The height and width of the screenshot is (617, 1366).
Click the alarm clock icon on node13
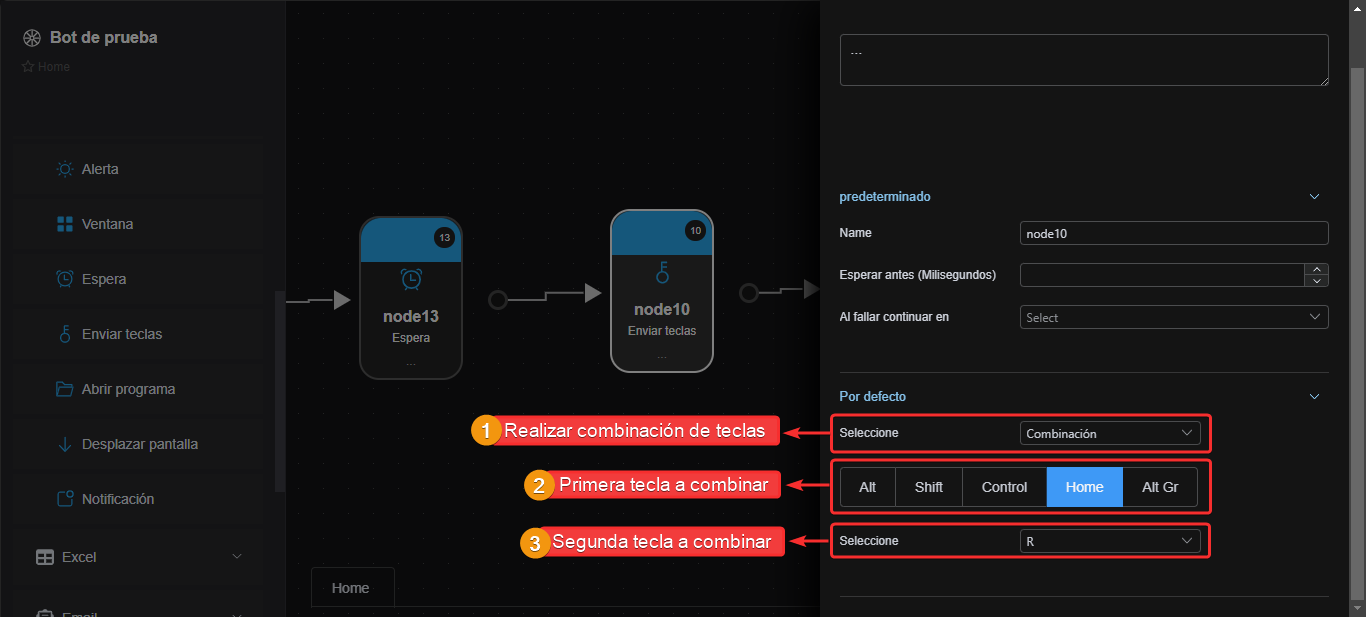[411, 279]
